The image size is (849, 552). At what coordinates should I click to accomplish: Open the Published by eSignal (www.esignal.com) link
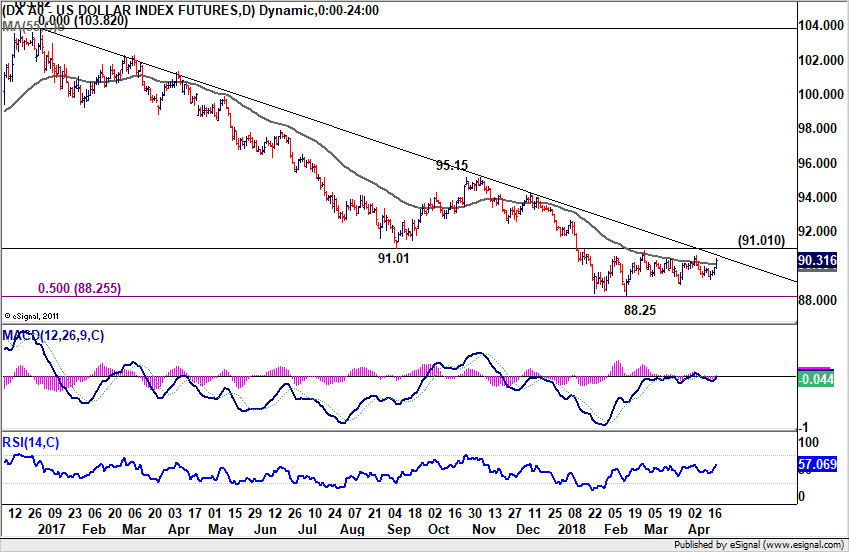759,544
